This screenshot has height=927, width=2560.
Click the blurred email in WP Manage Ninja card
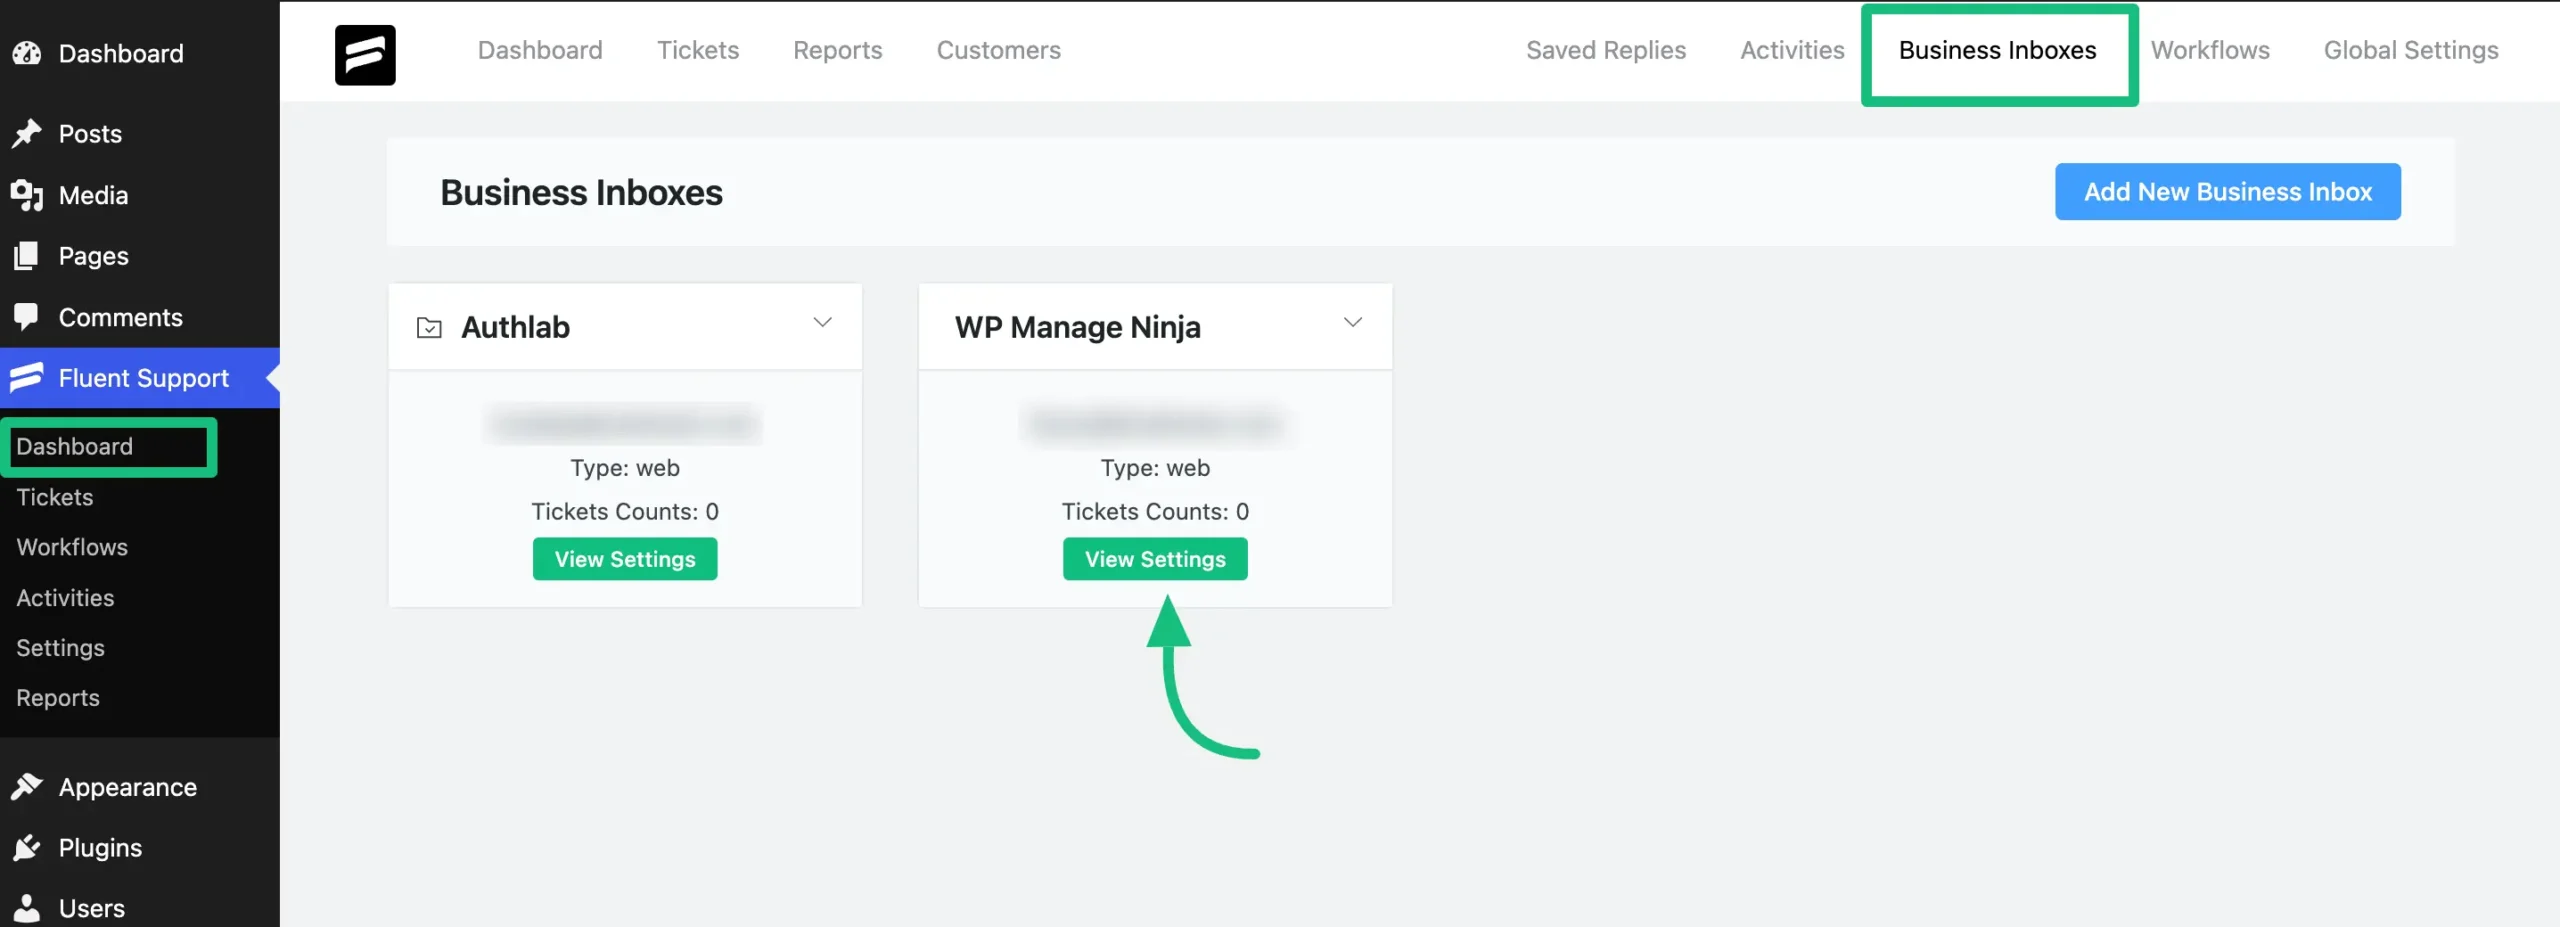[1155, 425]
